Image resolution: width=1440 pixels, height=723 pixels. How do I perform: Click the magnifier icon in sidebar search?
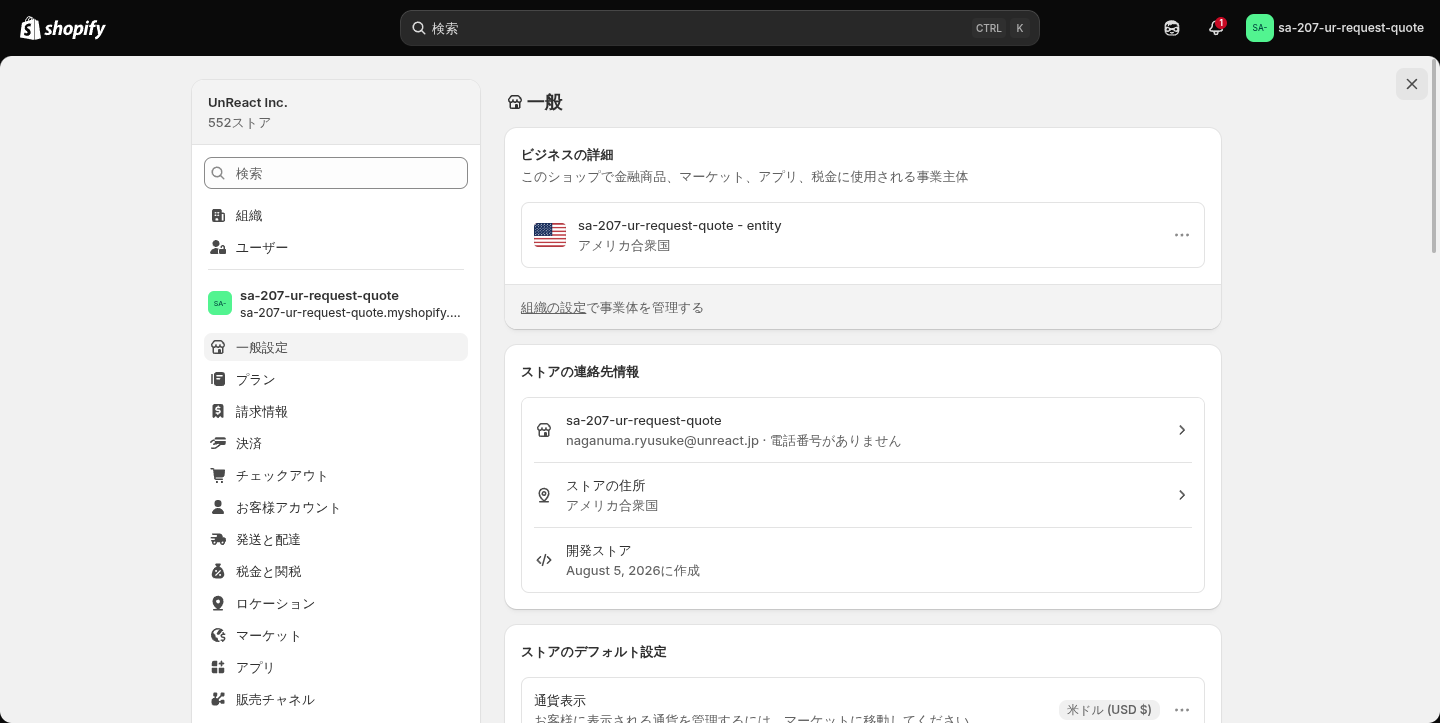[x=219, y=173]
